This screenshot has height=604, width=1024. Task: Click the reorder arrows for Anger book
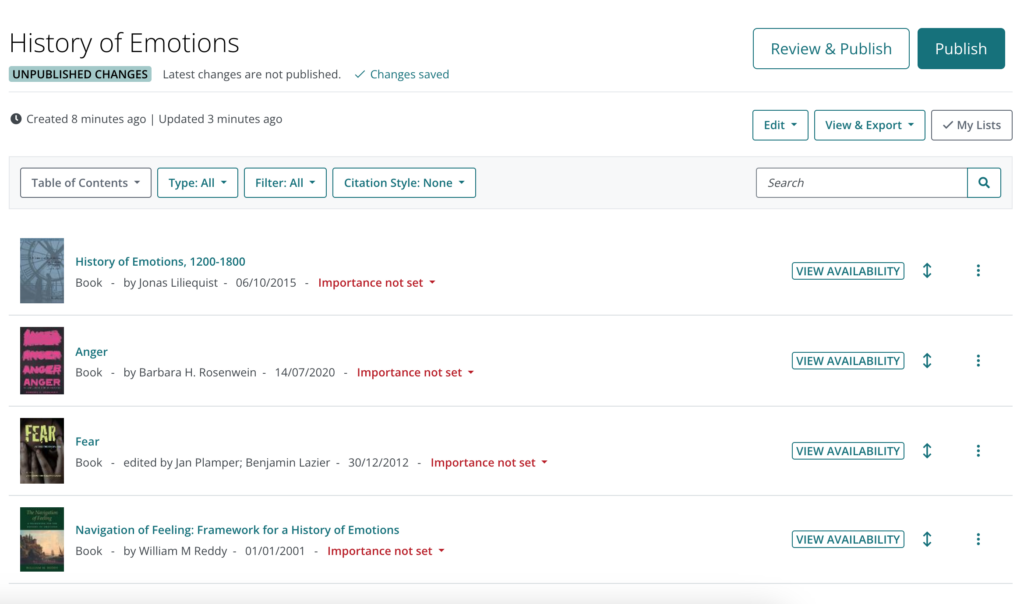tap(927, 361)
